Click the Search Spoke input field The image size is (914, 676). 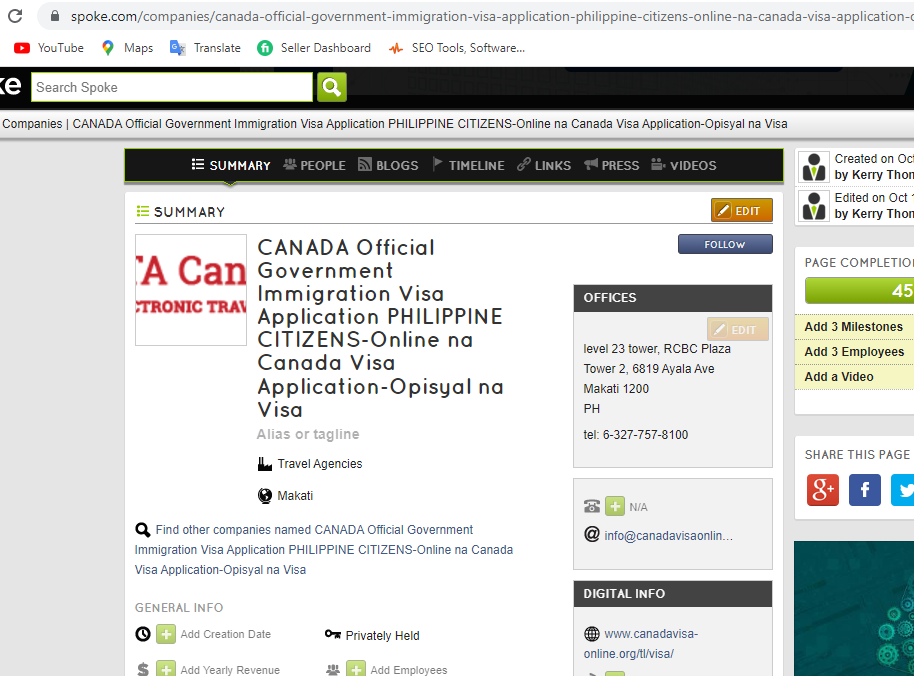click(172, 87)
